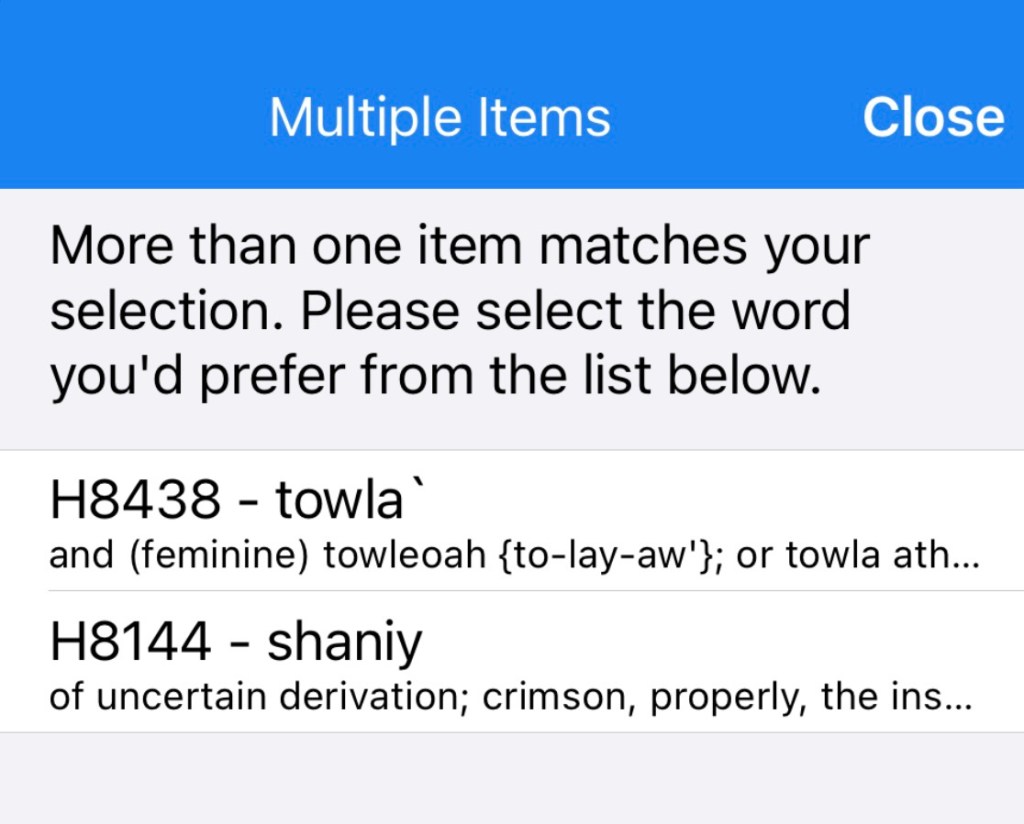Click the empty gray area below the list
This screenshot has width=1024, height=824.
pos(510,778)
